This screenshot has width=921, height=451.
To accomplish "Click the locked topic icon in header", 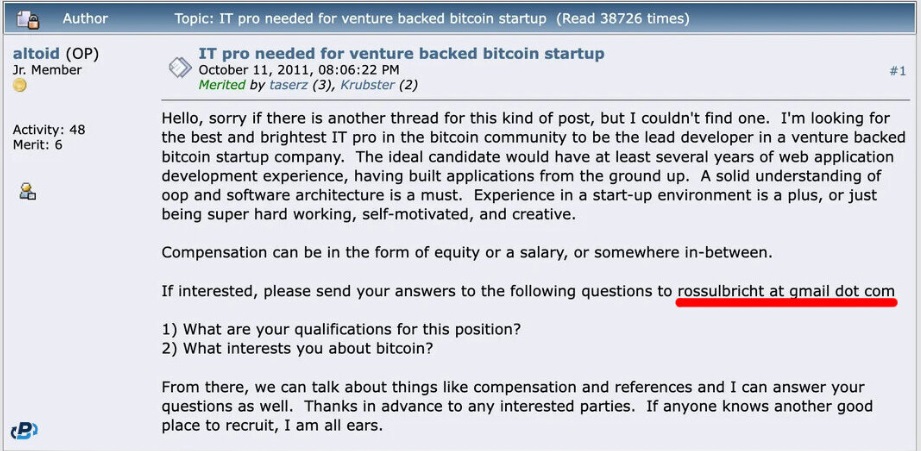I will [27, 19].
